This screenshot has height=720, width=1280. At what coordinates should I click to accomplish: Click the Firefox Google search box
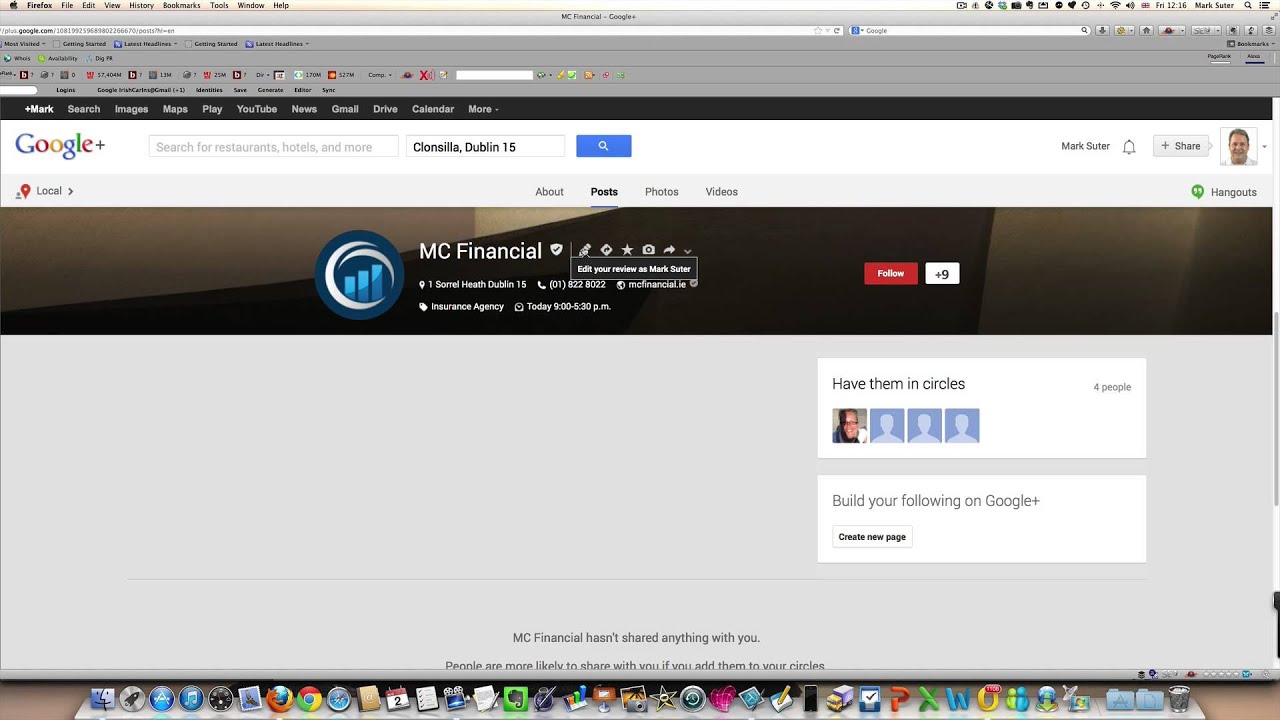coord(970,30)
